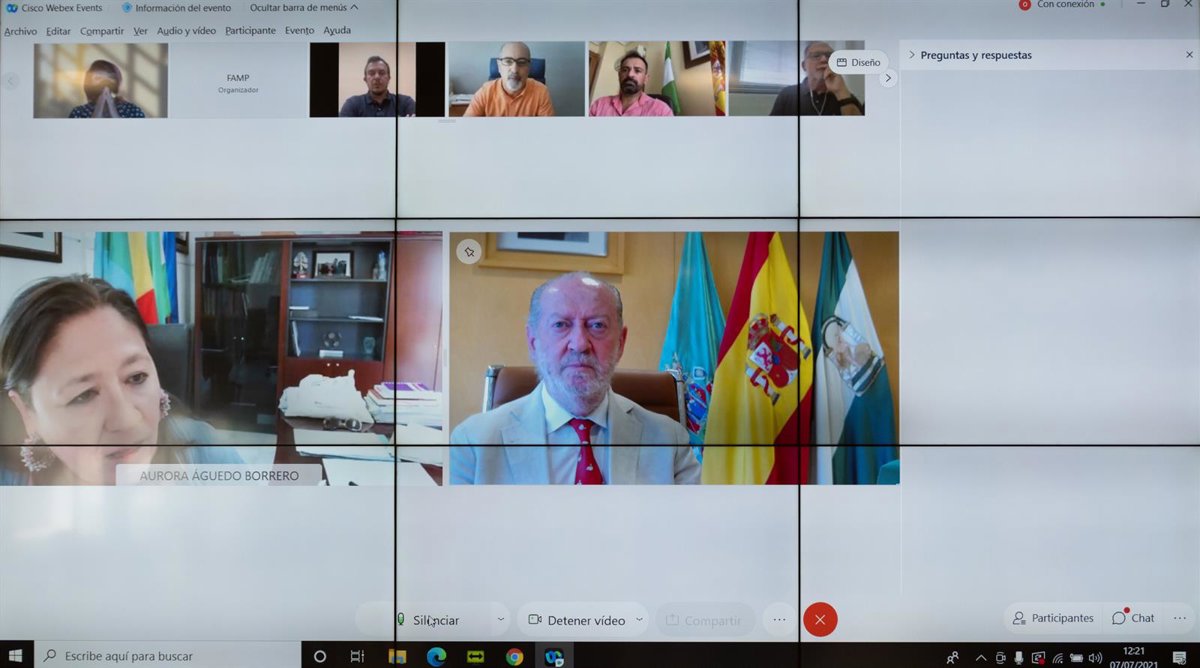Stop camera with Detener vídeo
Screen dimensions: 1200x668
(x=576, y=620)
